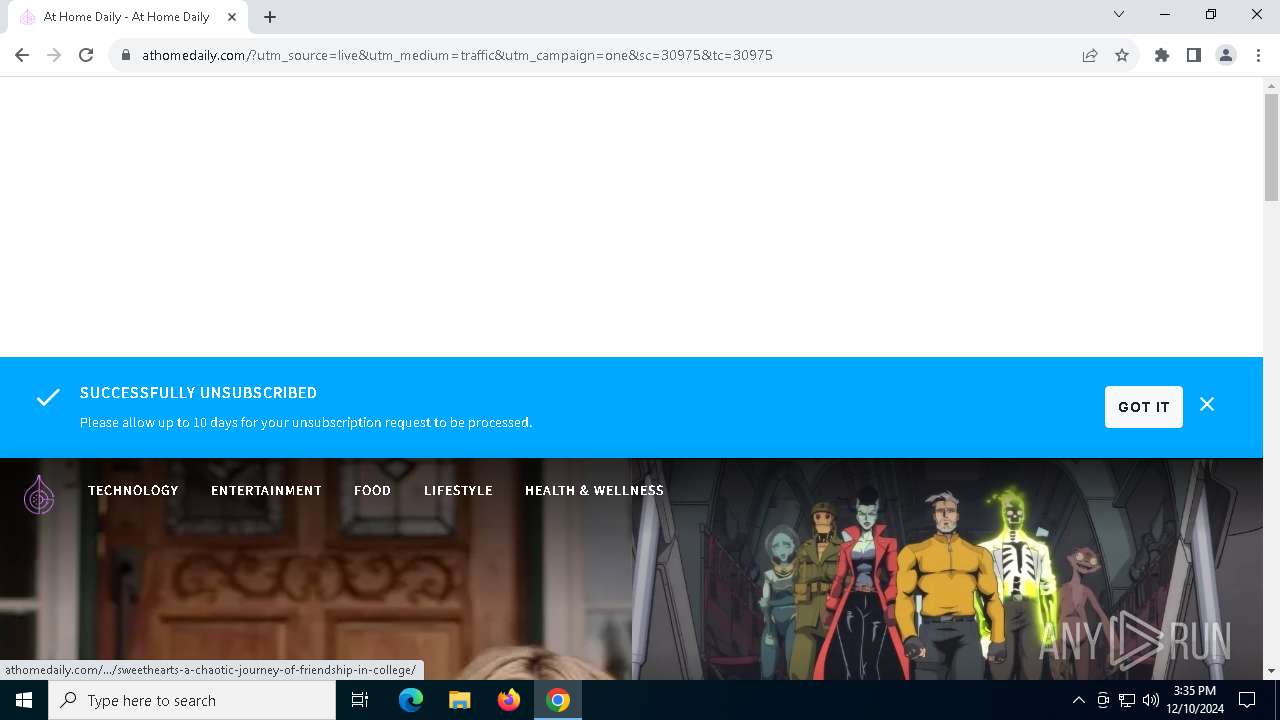The height and width of the screenshot is (720, 1280).
Task: Click the GOT IT button
Action: [1144, 407]
